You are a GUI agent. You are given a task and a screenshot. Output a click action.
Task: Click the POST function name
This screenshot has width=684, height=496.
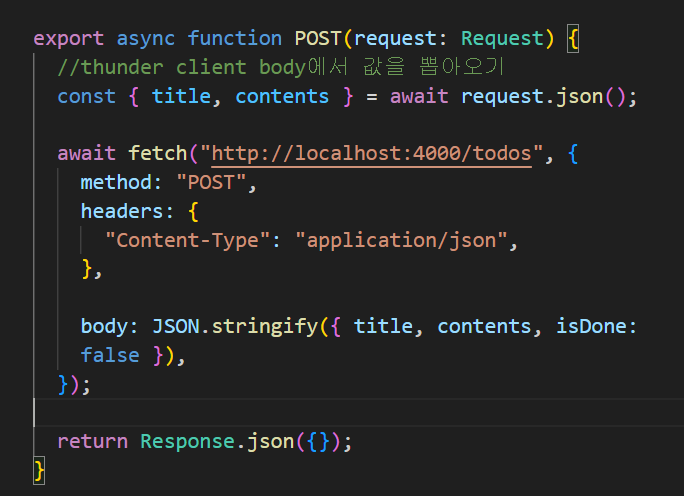click(x=318, y=38)
